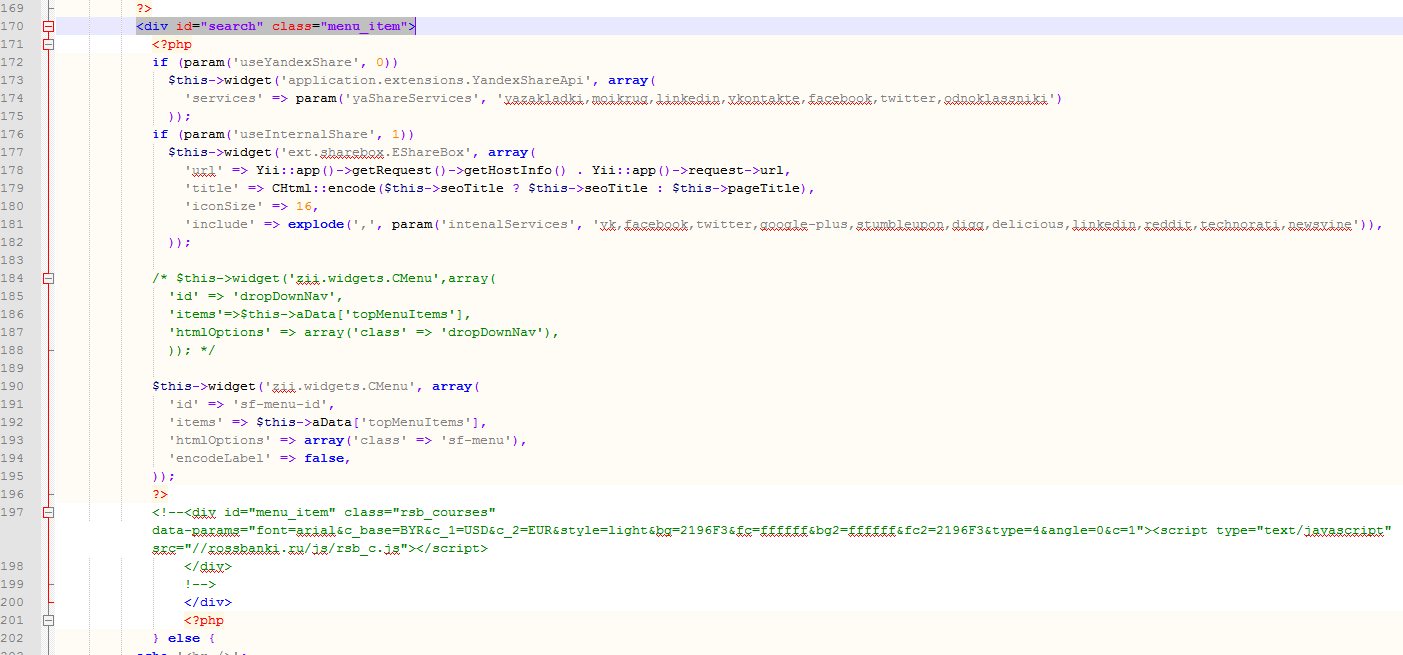The width and height of the screenshot is (1403, 655).
Task: Click the closing ?> tag on line 196
Action: coord(160,494)
